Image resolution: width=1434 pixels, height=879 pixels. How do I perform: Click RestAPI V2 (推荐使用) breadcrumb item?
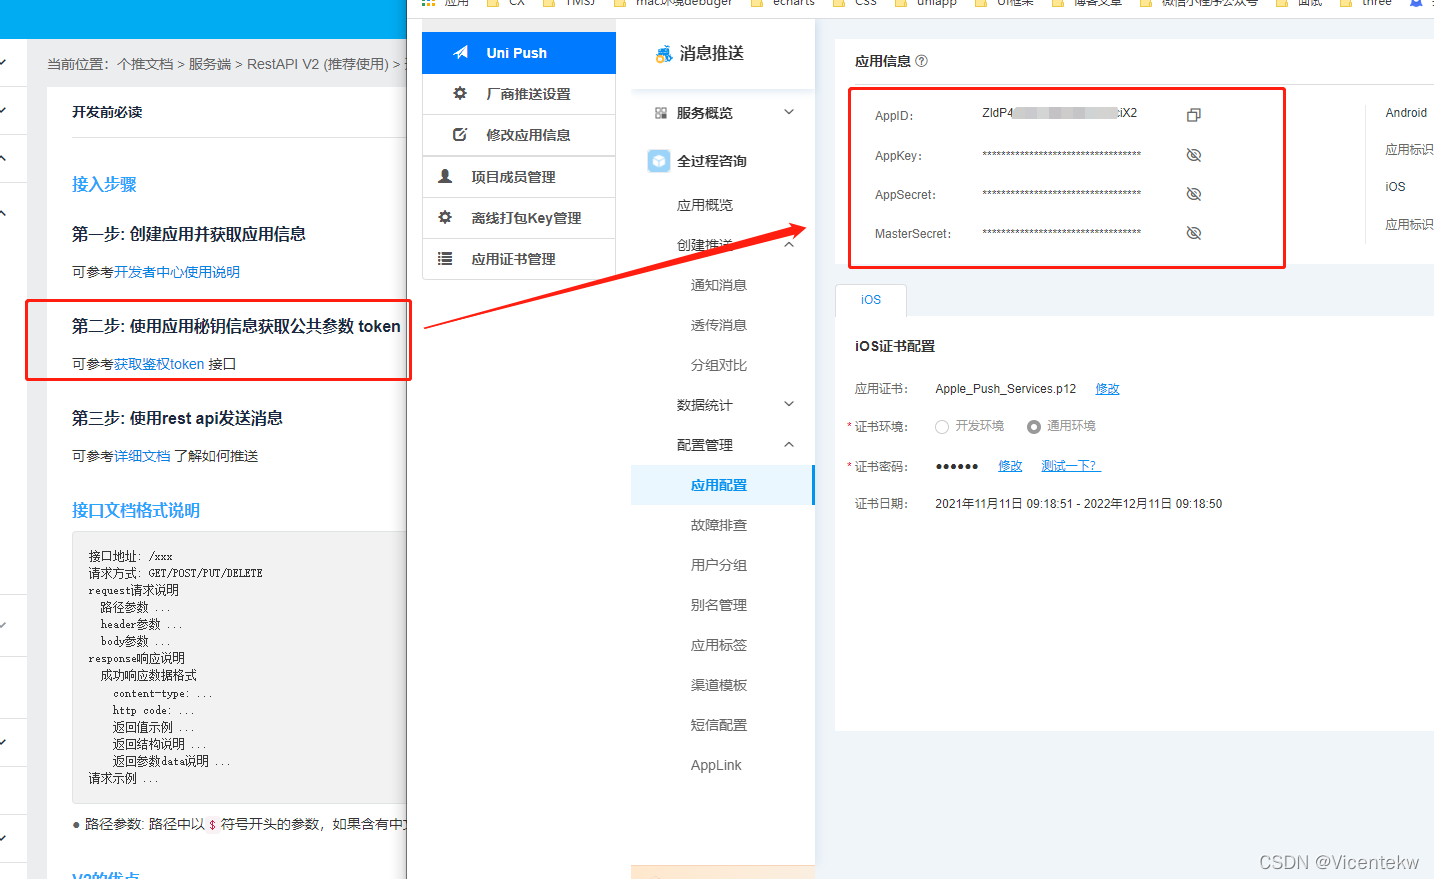[x=318, y=64]
